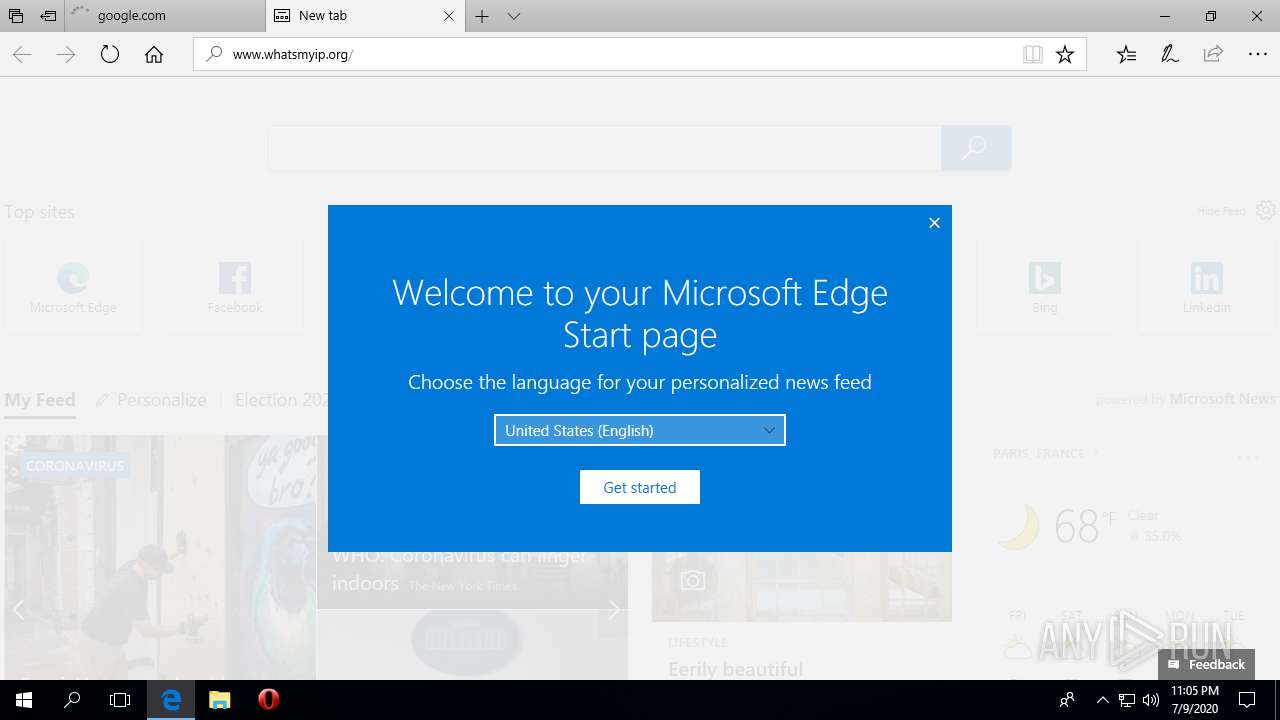Go to the home page icon

154,55
